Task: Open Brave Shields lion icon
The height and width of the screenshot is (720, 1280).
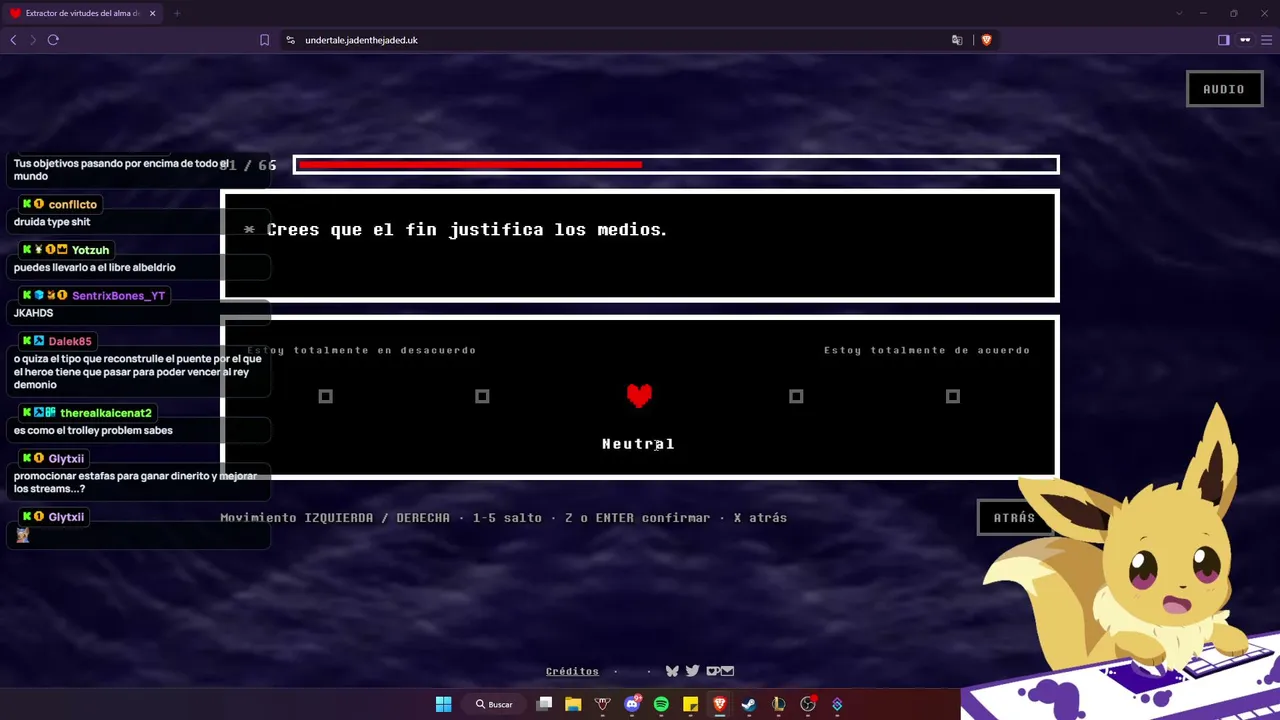Action: pyautogui.click(x=986, y=40)
